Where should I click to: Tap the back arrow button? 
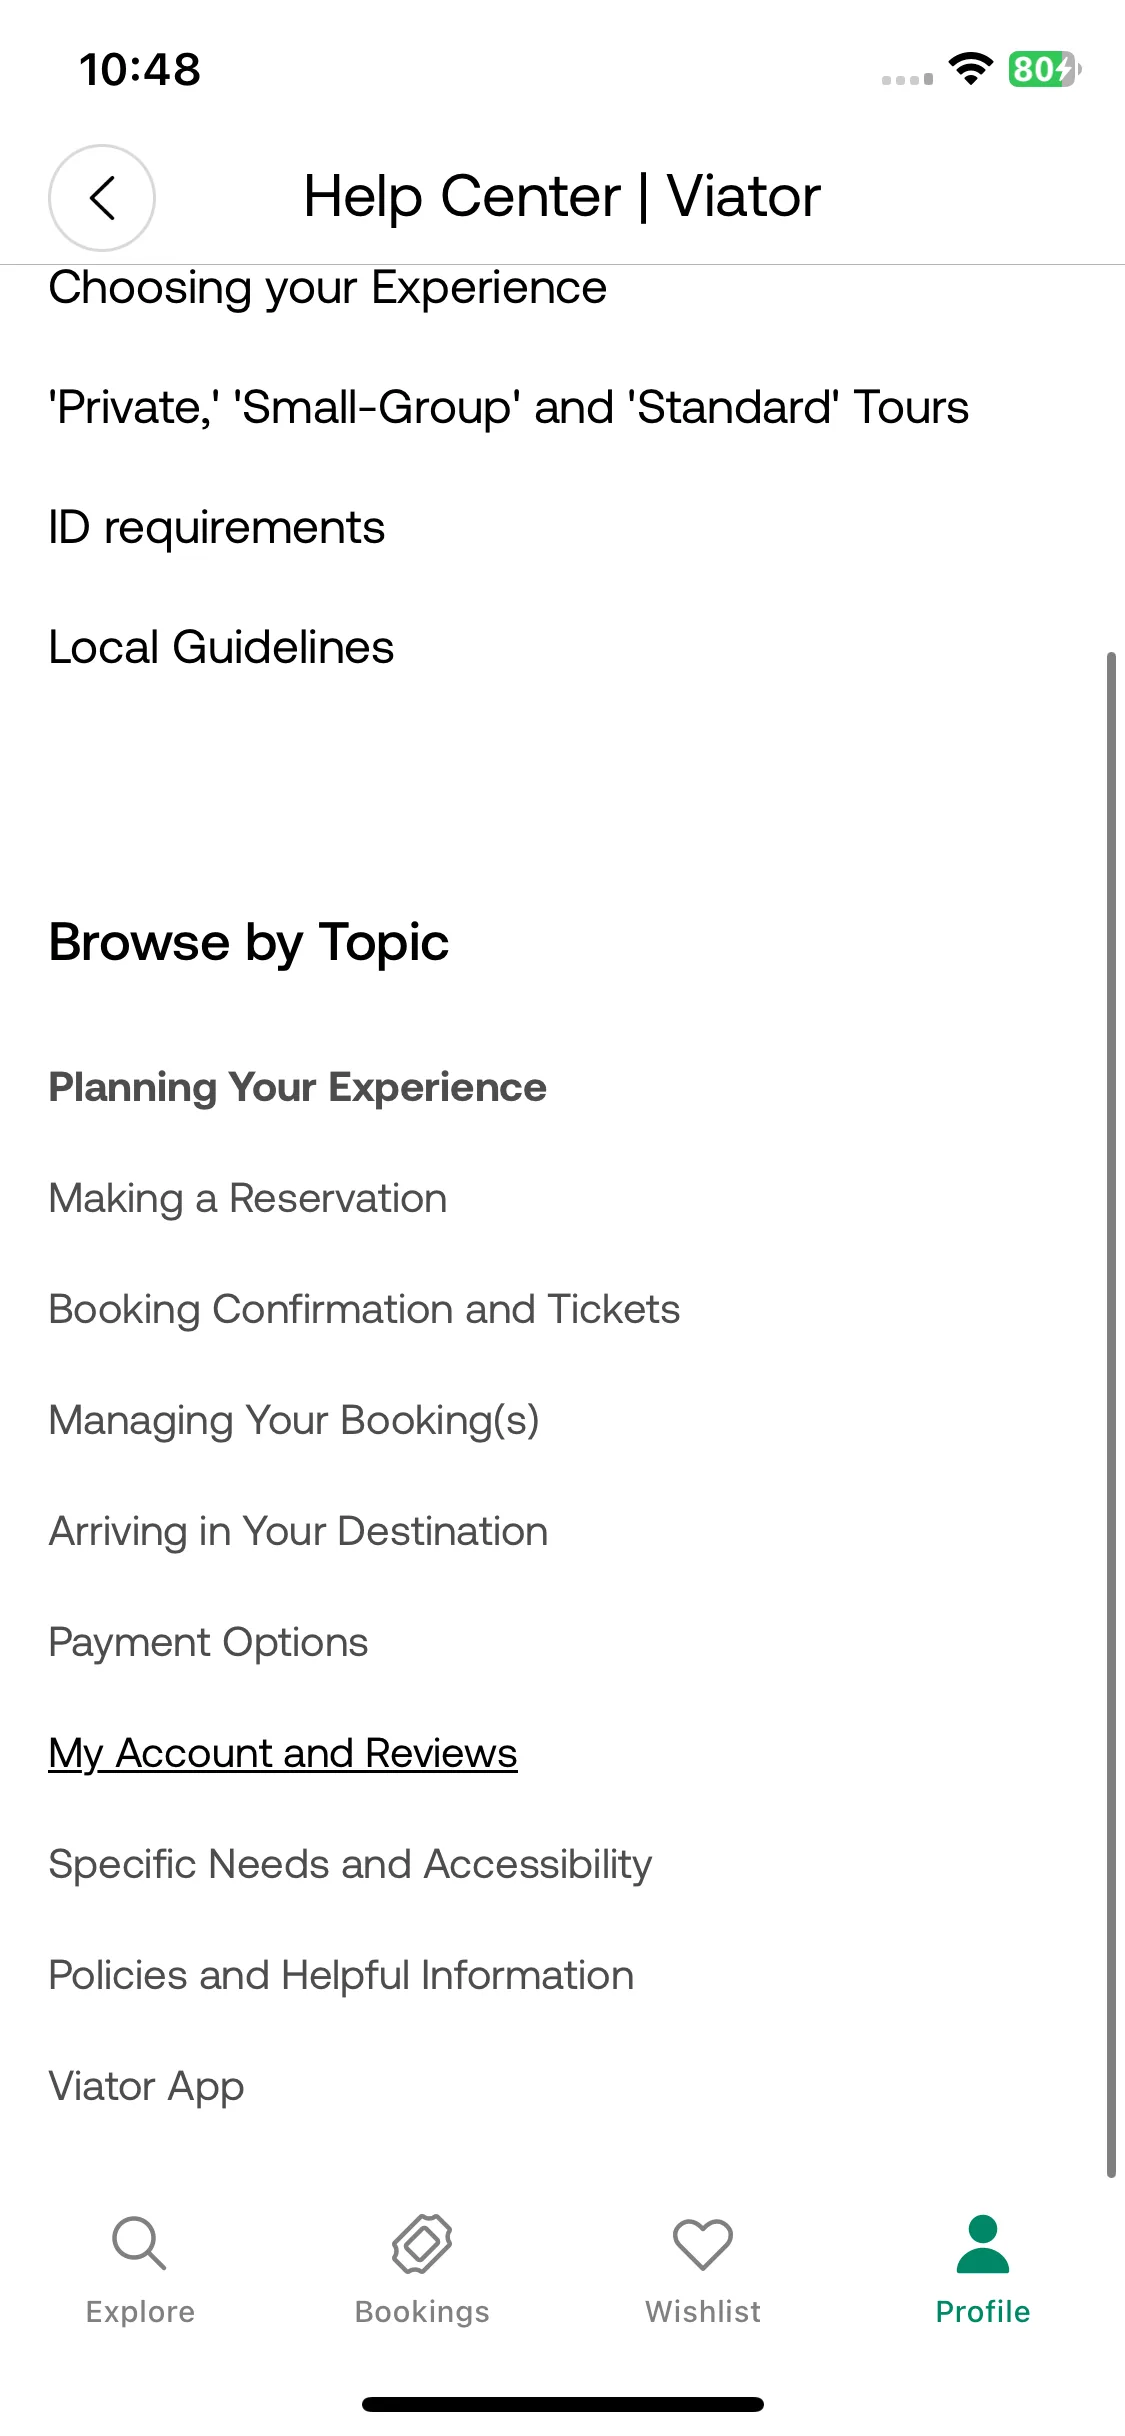tap(102, 197)
